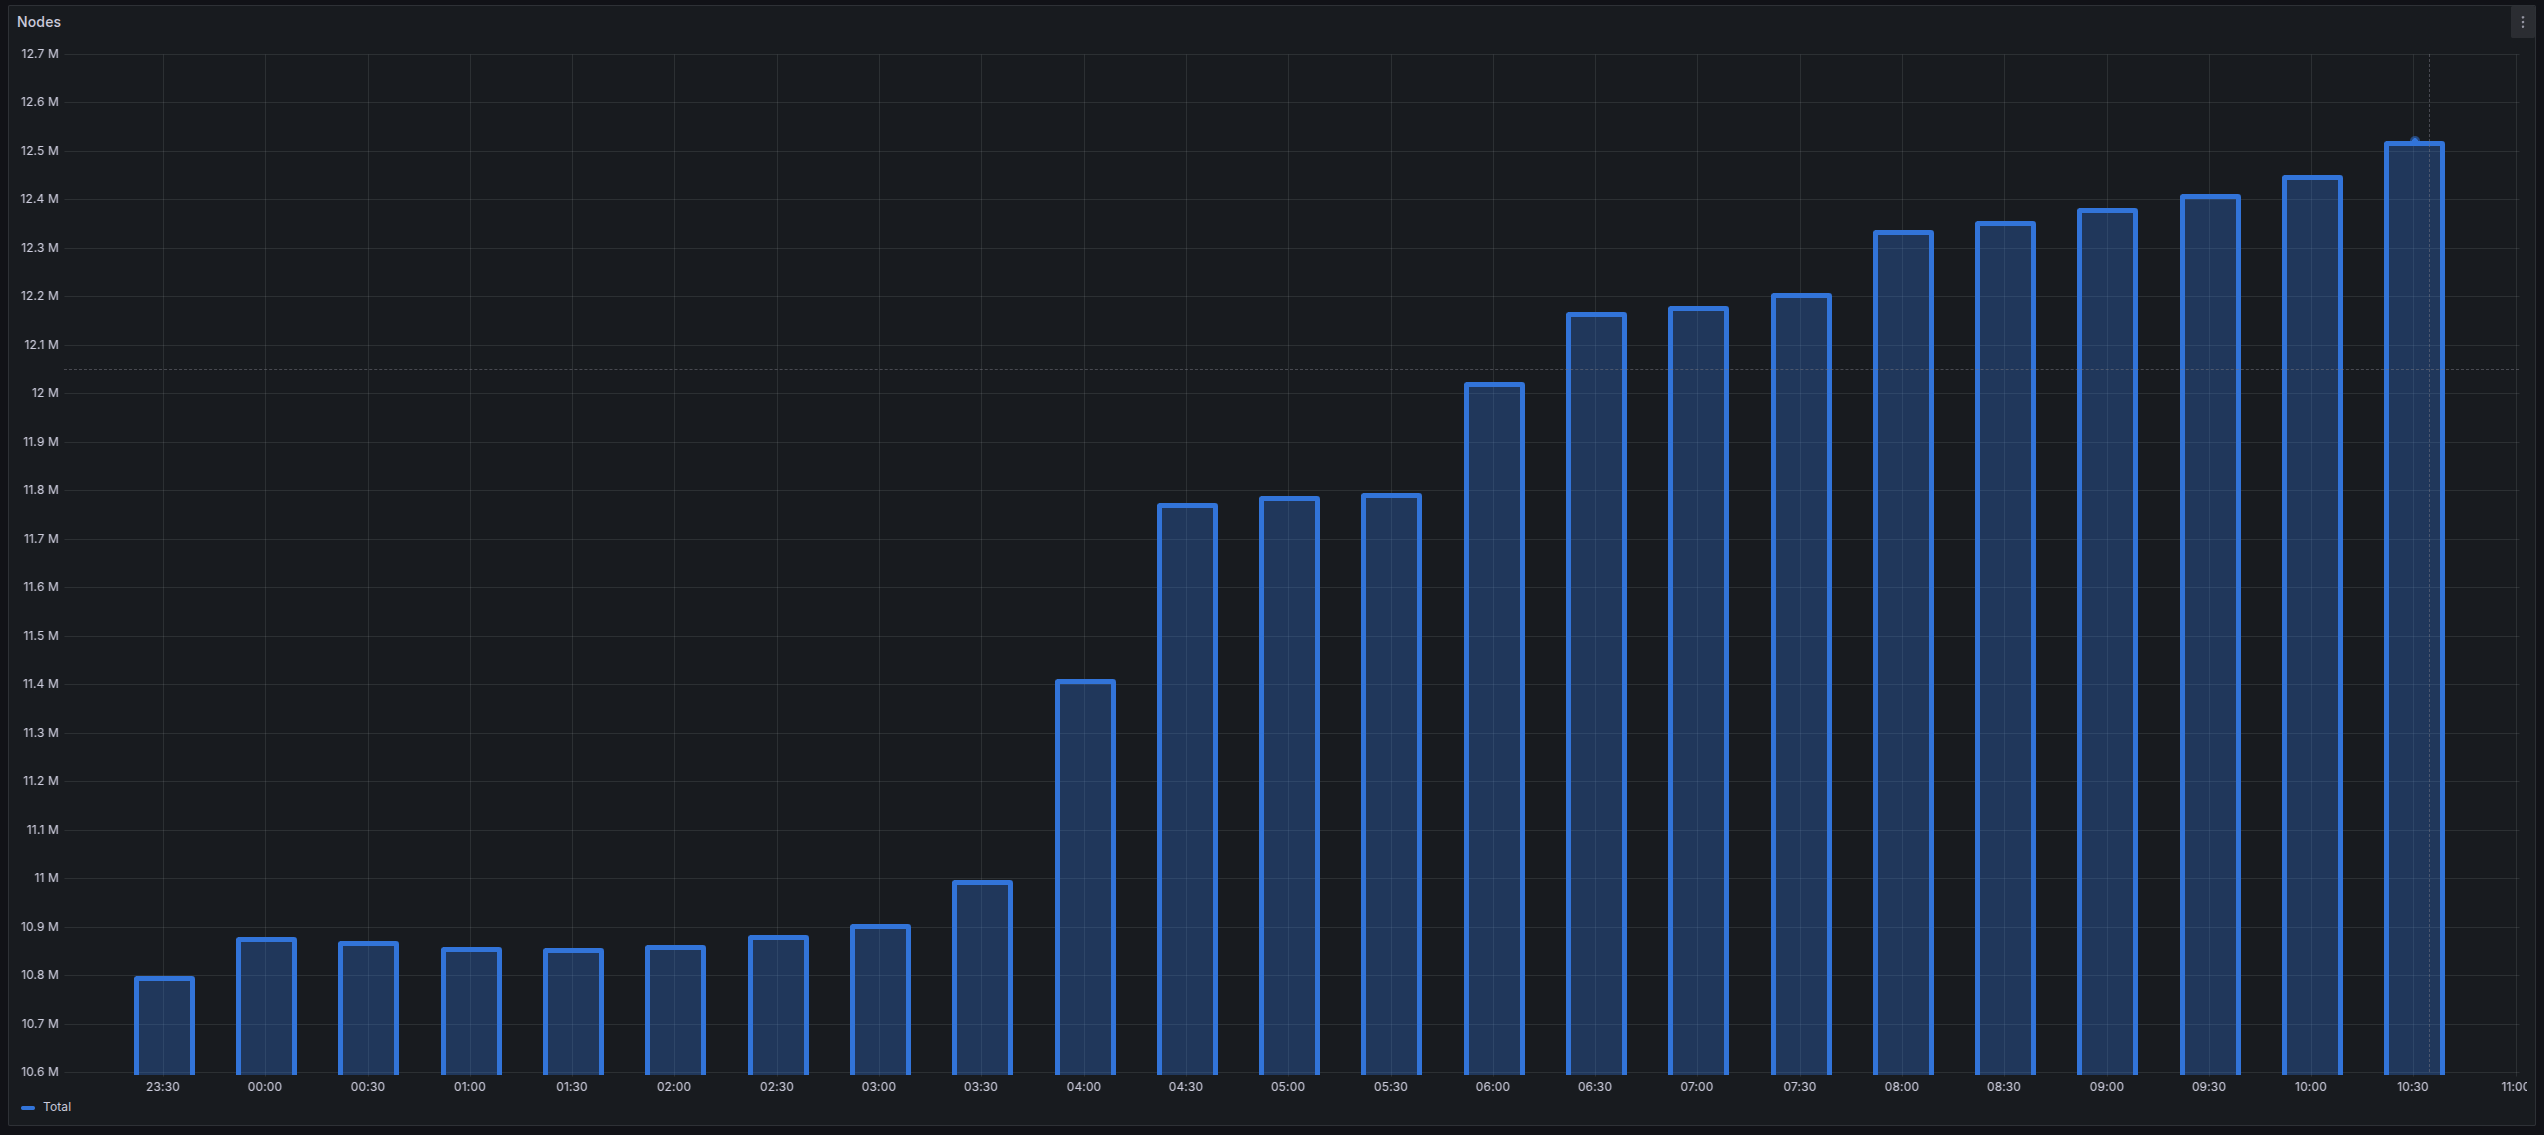Click the bar at 10:00

point(2312,625)
